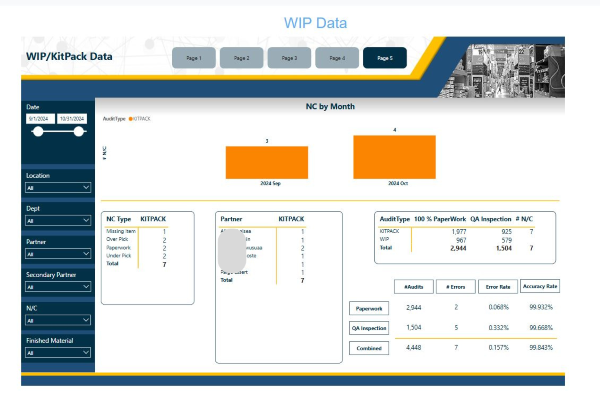Click the QA Inspection column header
Image resolution: width=600 pixels, height=406 pixels.
pyautogui.click(x=491, y=219)
